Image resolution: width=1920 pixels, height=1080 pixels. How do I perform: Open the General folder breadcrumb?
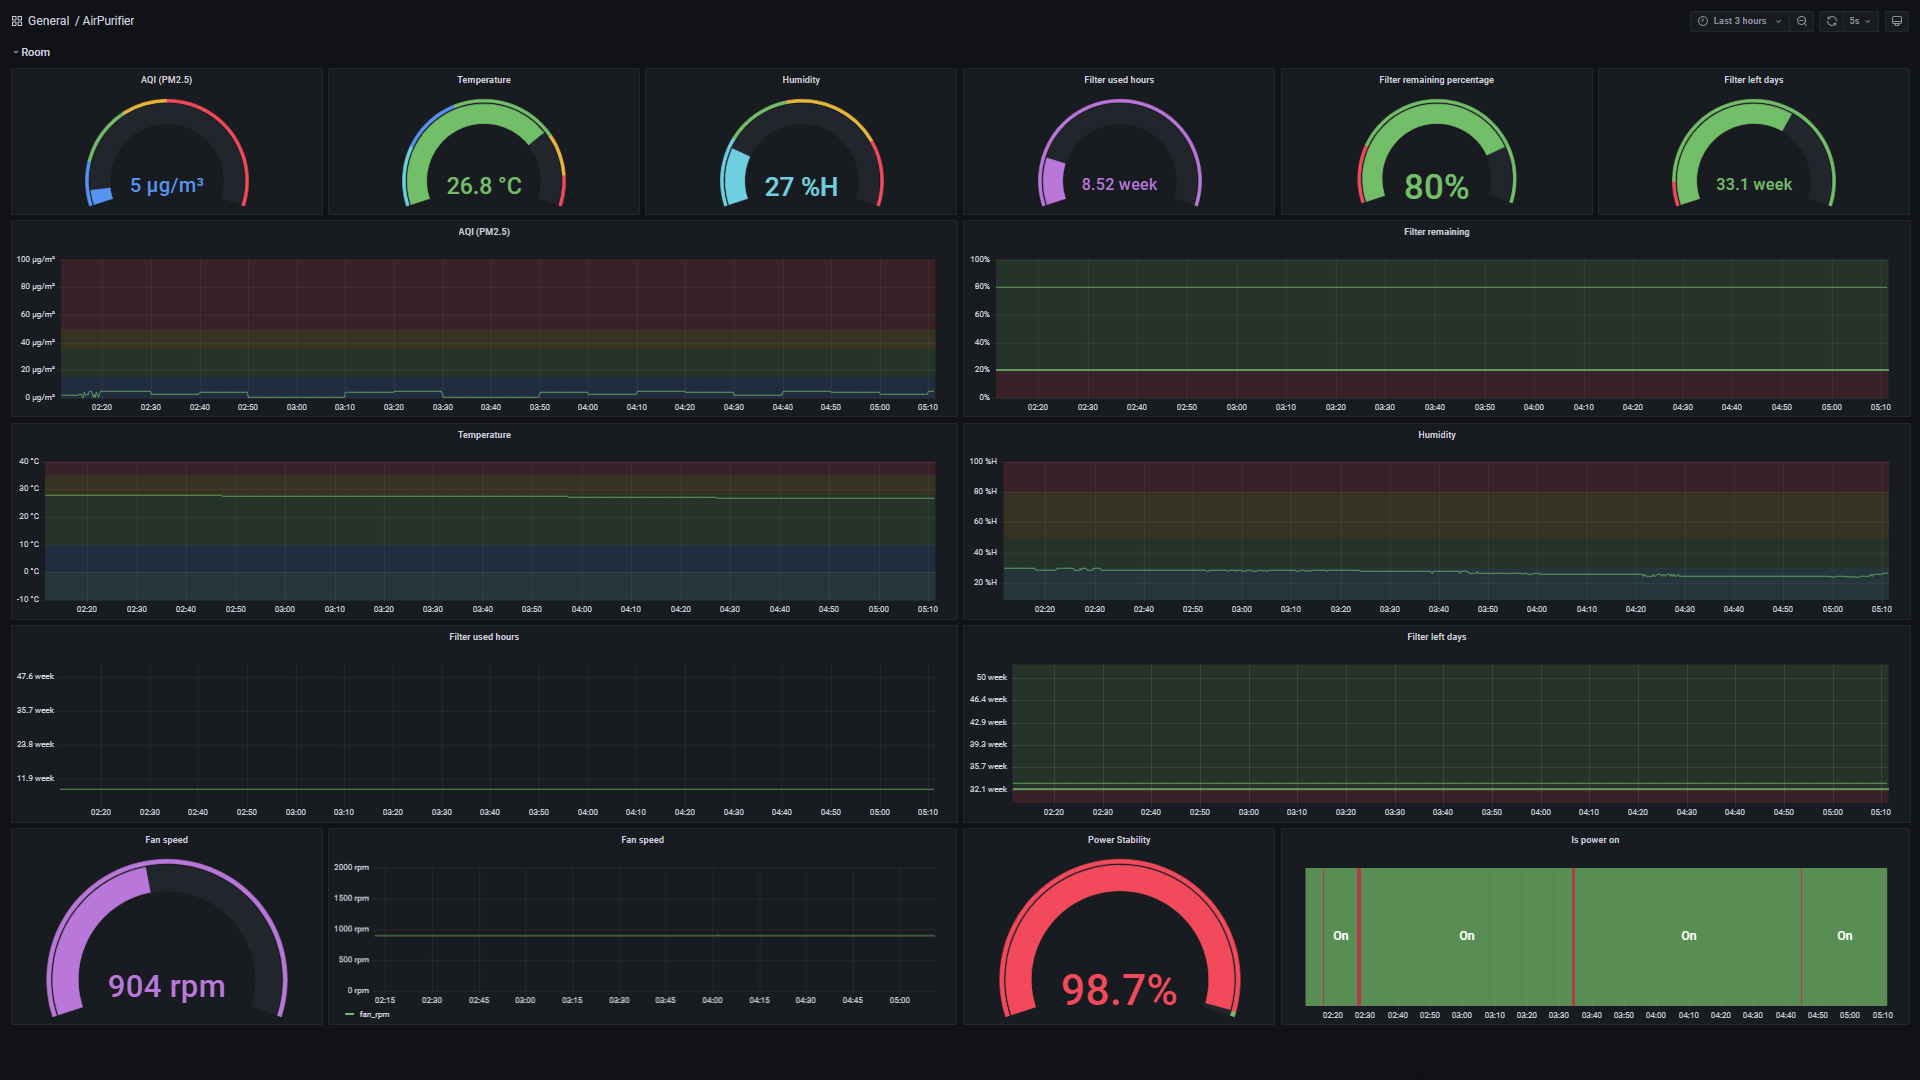pyautogui.click(x=48, y=21)
